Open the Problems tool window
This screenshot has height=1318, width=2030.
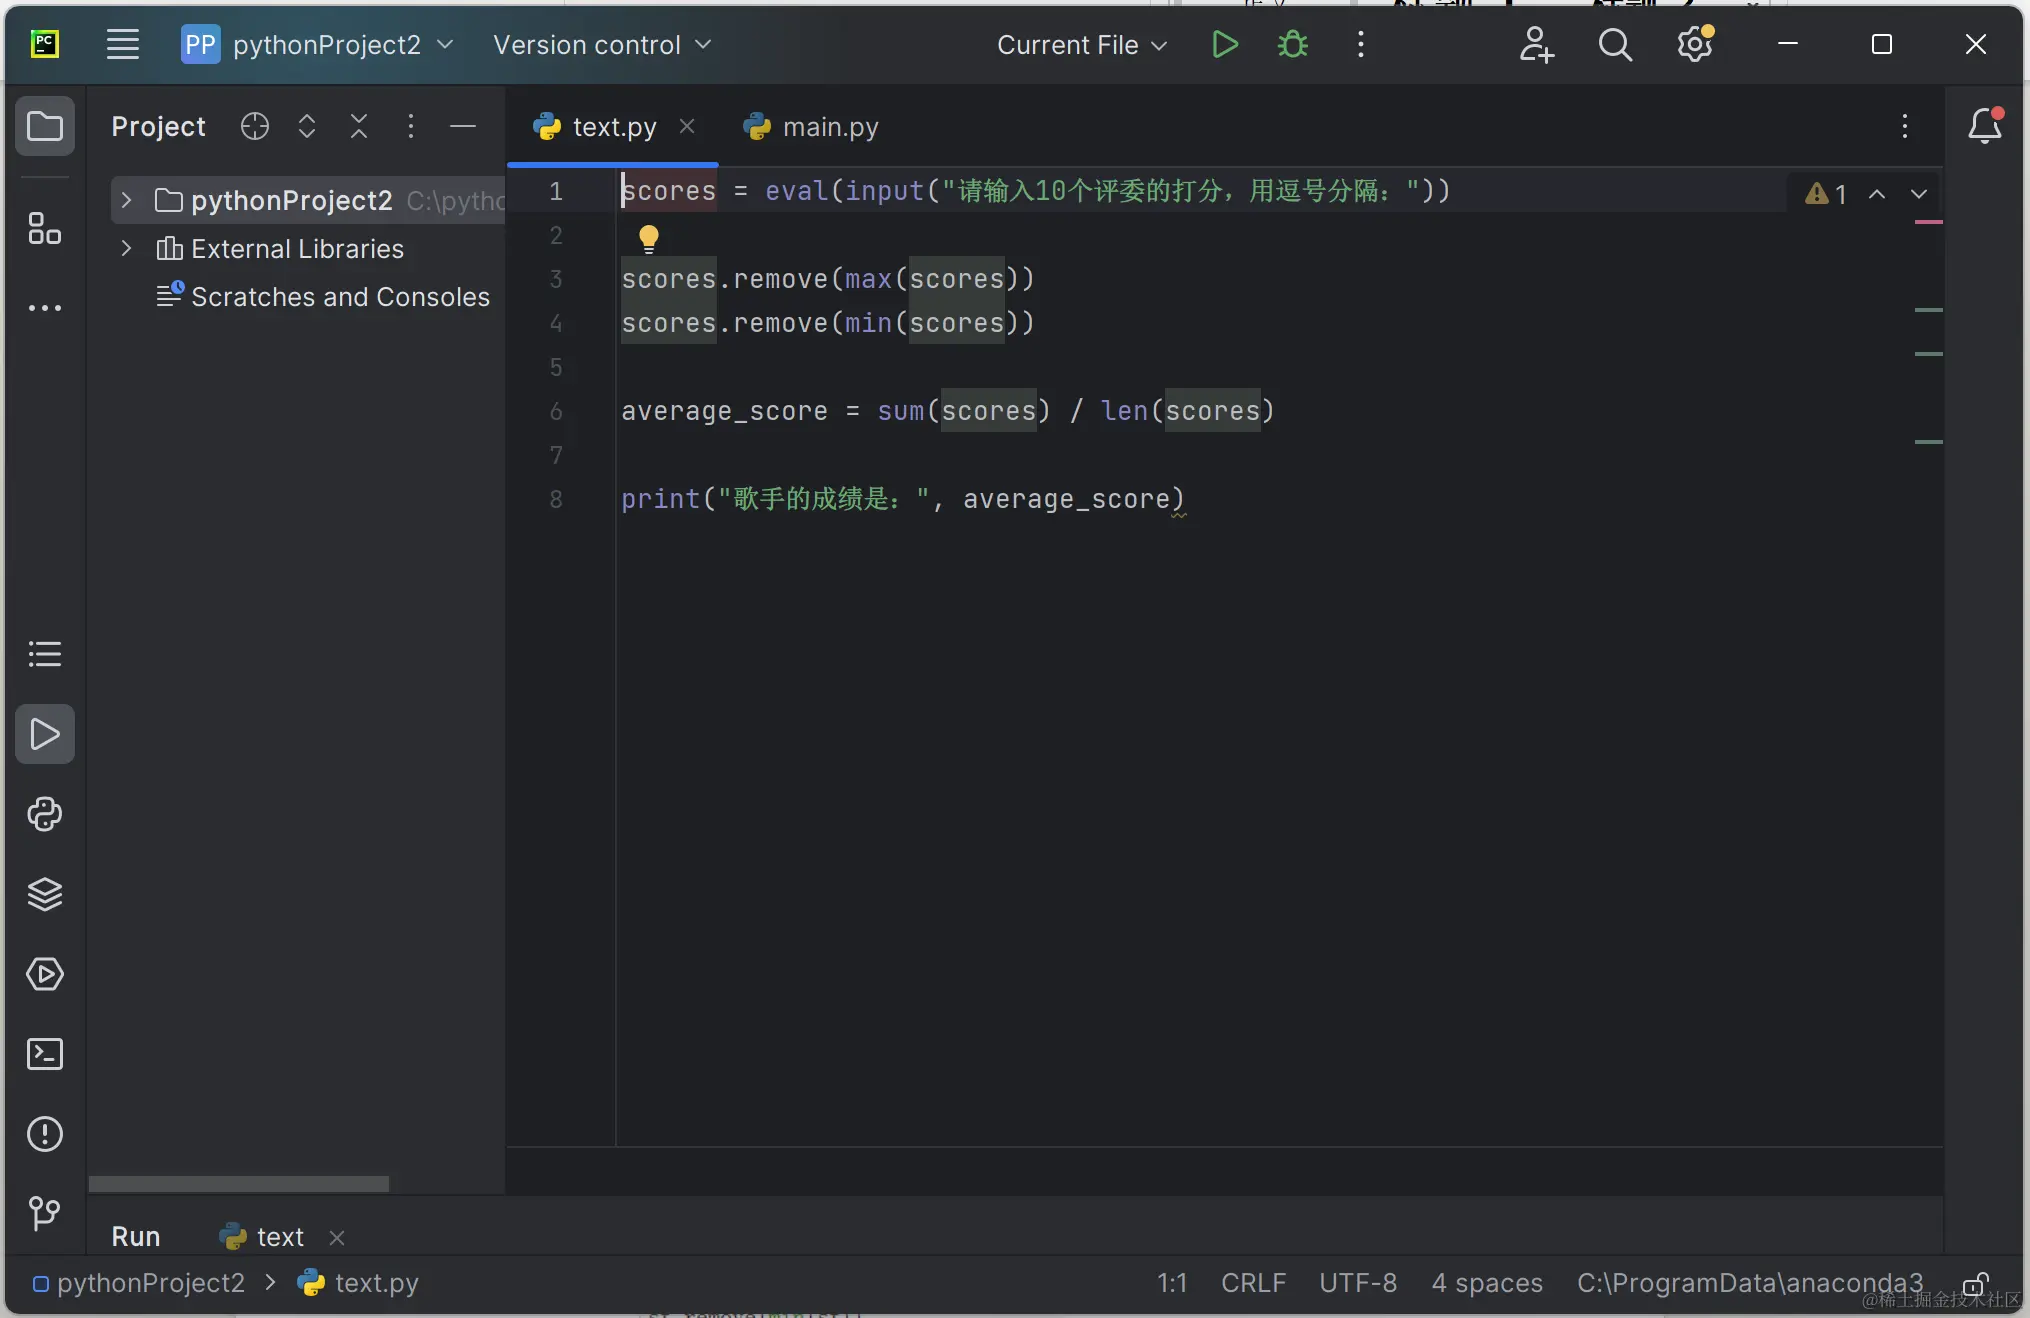coord(44,1134)
